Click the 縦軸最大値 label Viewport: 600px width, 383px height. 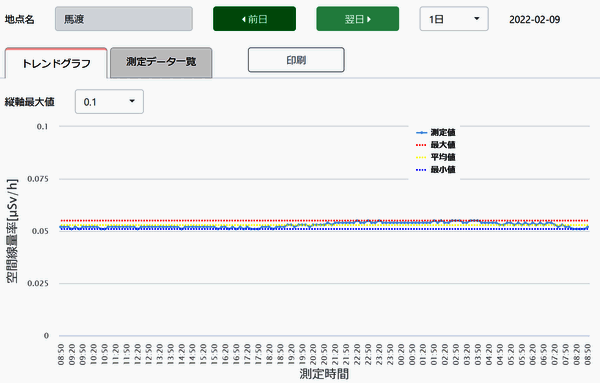[x=29, y=102]
